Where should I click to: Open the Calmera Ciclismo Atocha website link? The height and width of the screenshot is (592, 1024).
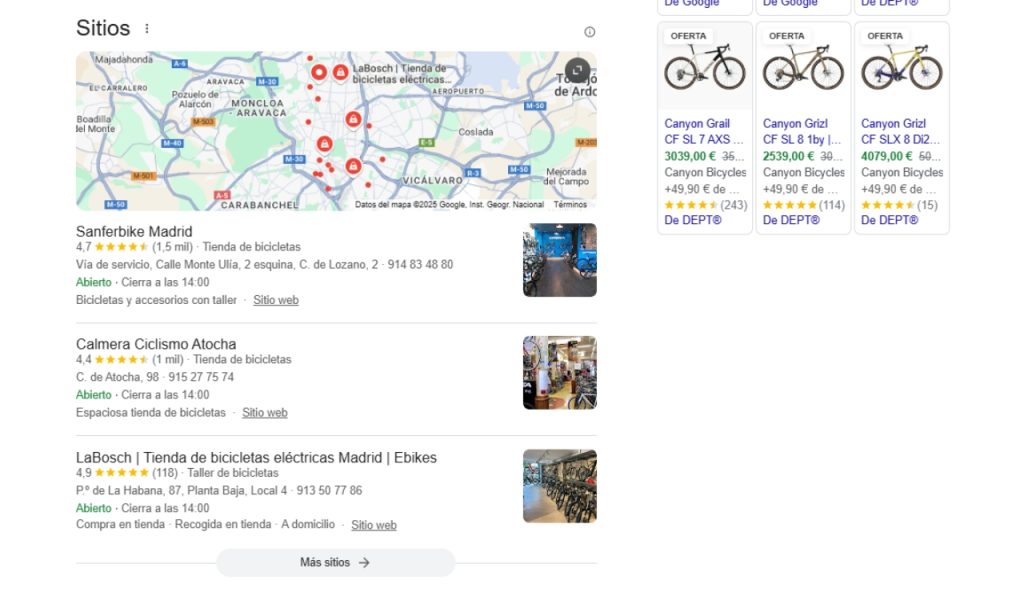(264, 412)
